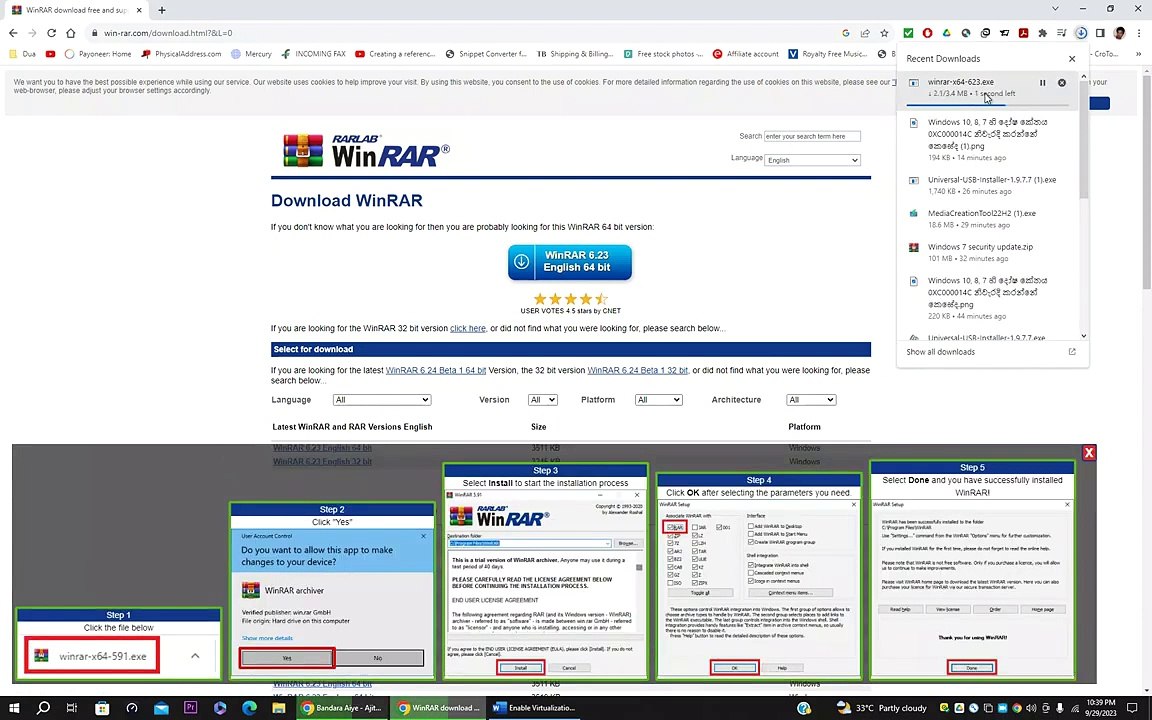Screen dimensions: 1152x720
Task: Open Payoneer: Home bookmark
Action: tap(98, 54)
